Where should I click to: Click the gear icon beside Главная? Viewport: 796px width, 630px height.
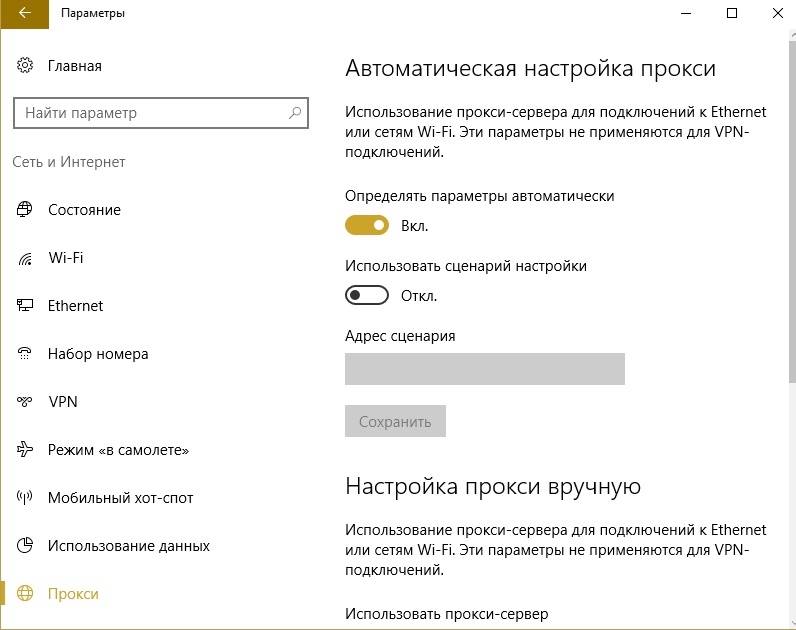(25, 65)
